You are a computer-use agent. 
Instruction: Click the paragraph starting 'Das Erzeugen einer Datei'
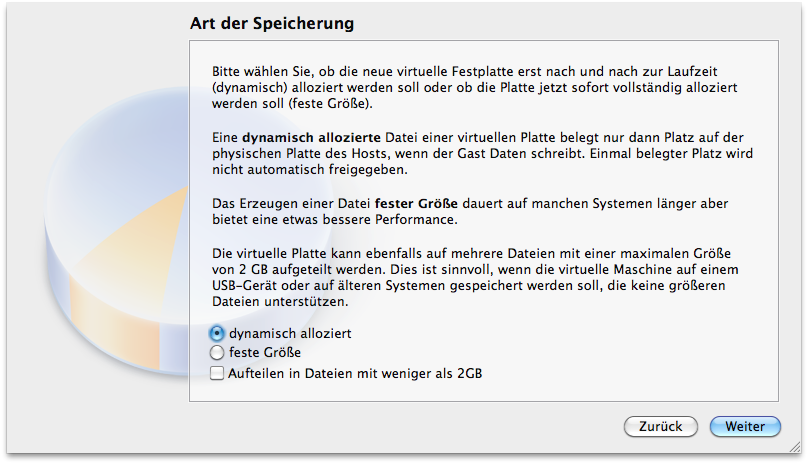pos(470,211)
